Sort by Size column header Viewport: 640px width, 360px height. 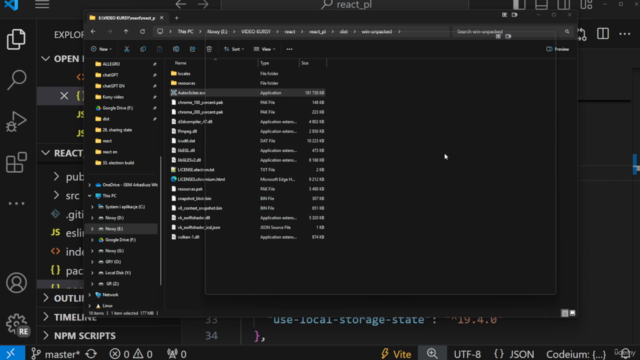(x=305, y=63)
